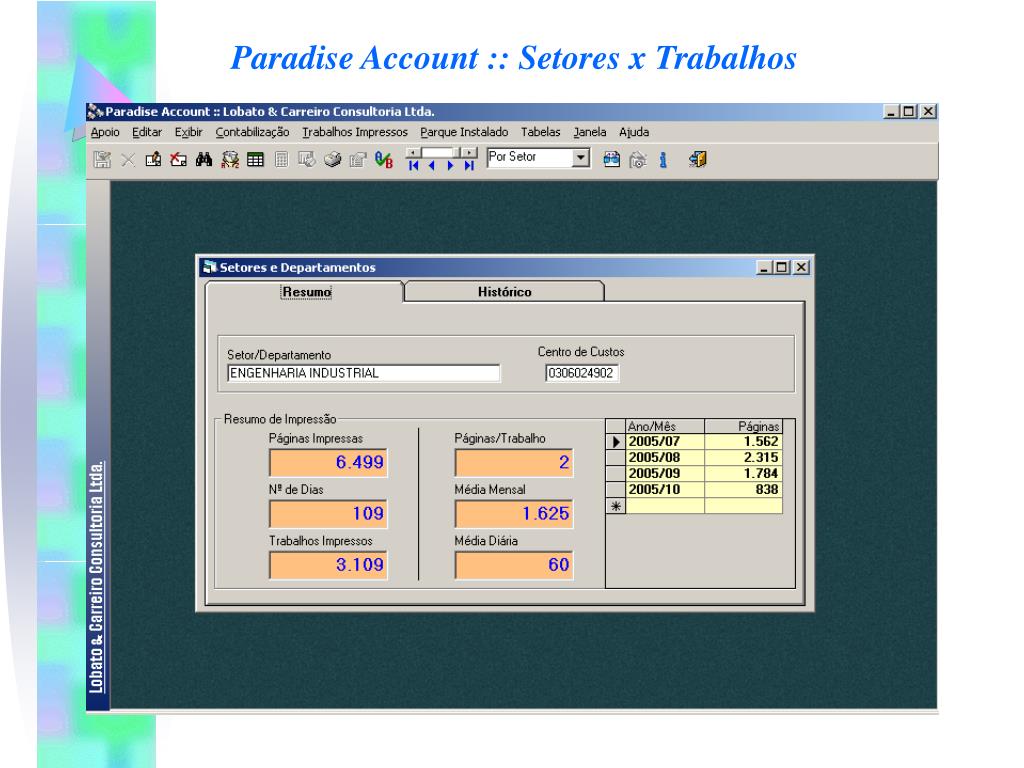This screenshot has width=1024, height=768.
Task: Click the 2005/09 cell
Action: pyautogui.click(x=665, y=473)
